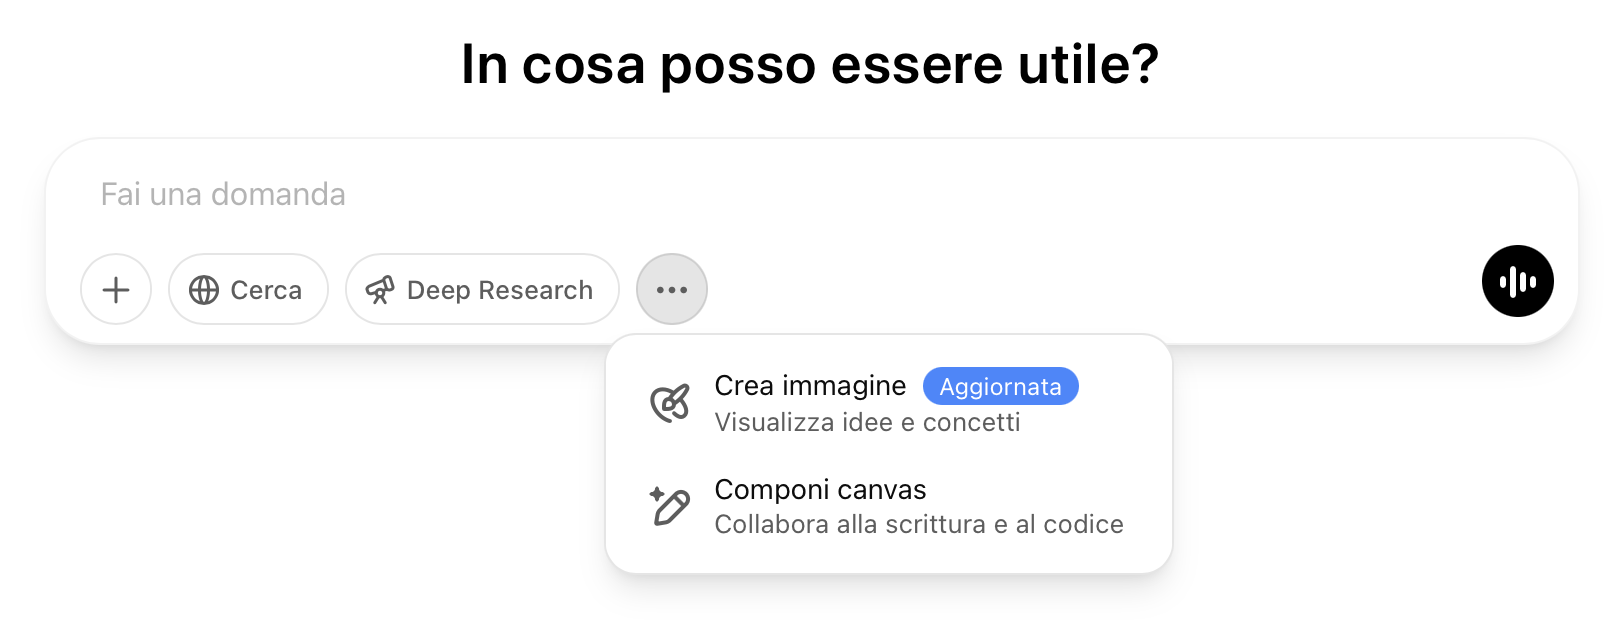This screenshot has width=1616, height=620.
Task: Click the blue Aggiornata badge
Action: coord(1000,387)
